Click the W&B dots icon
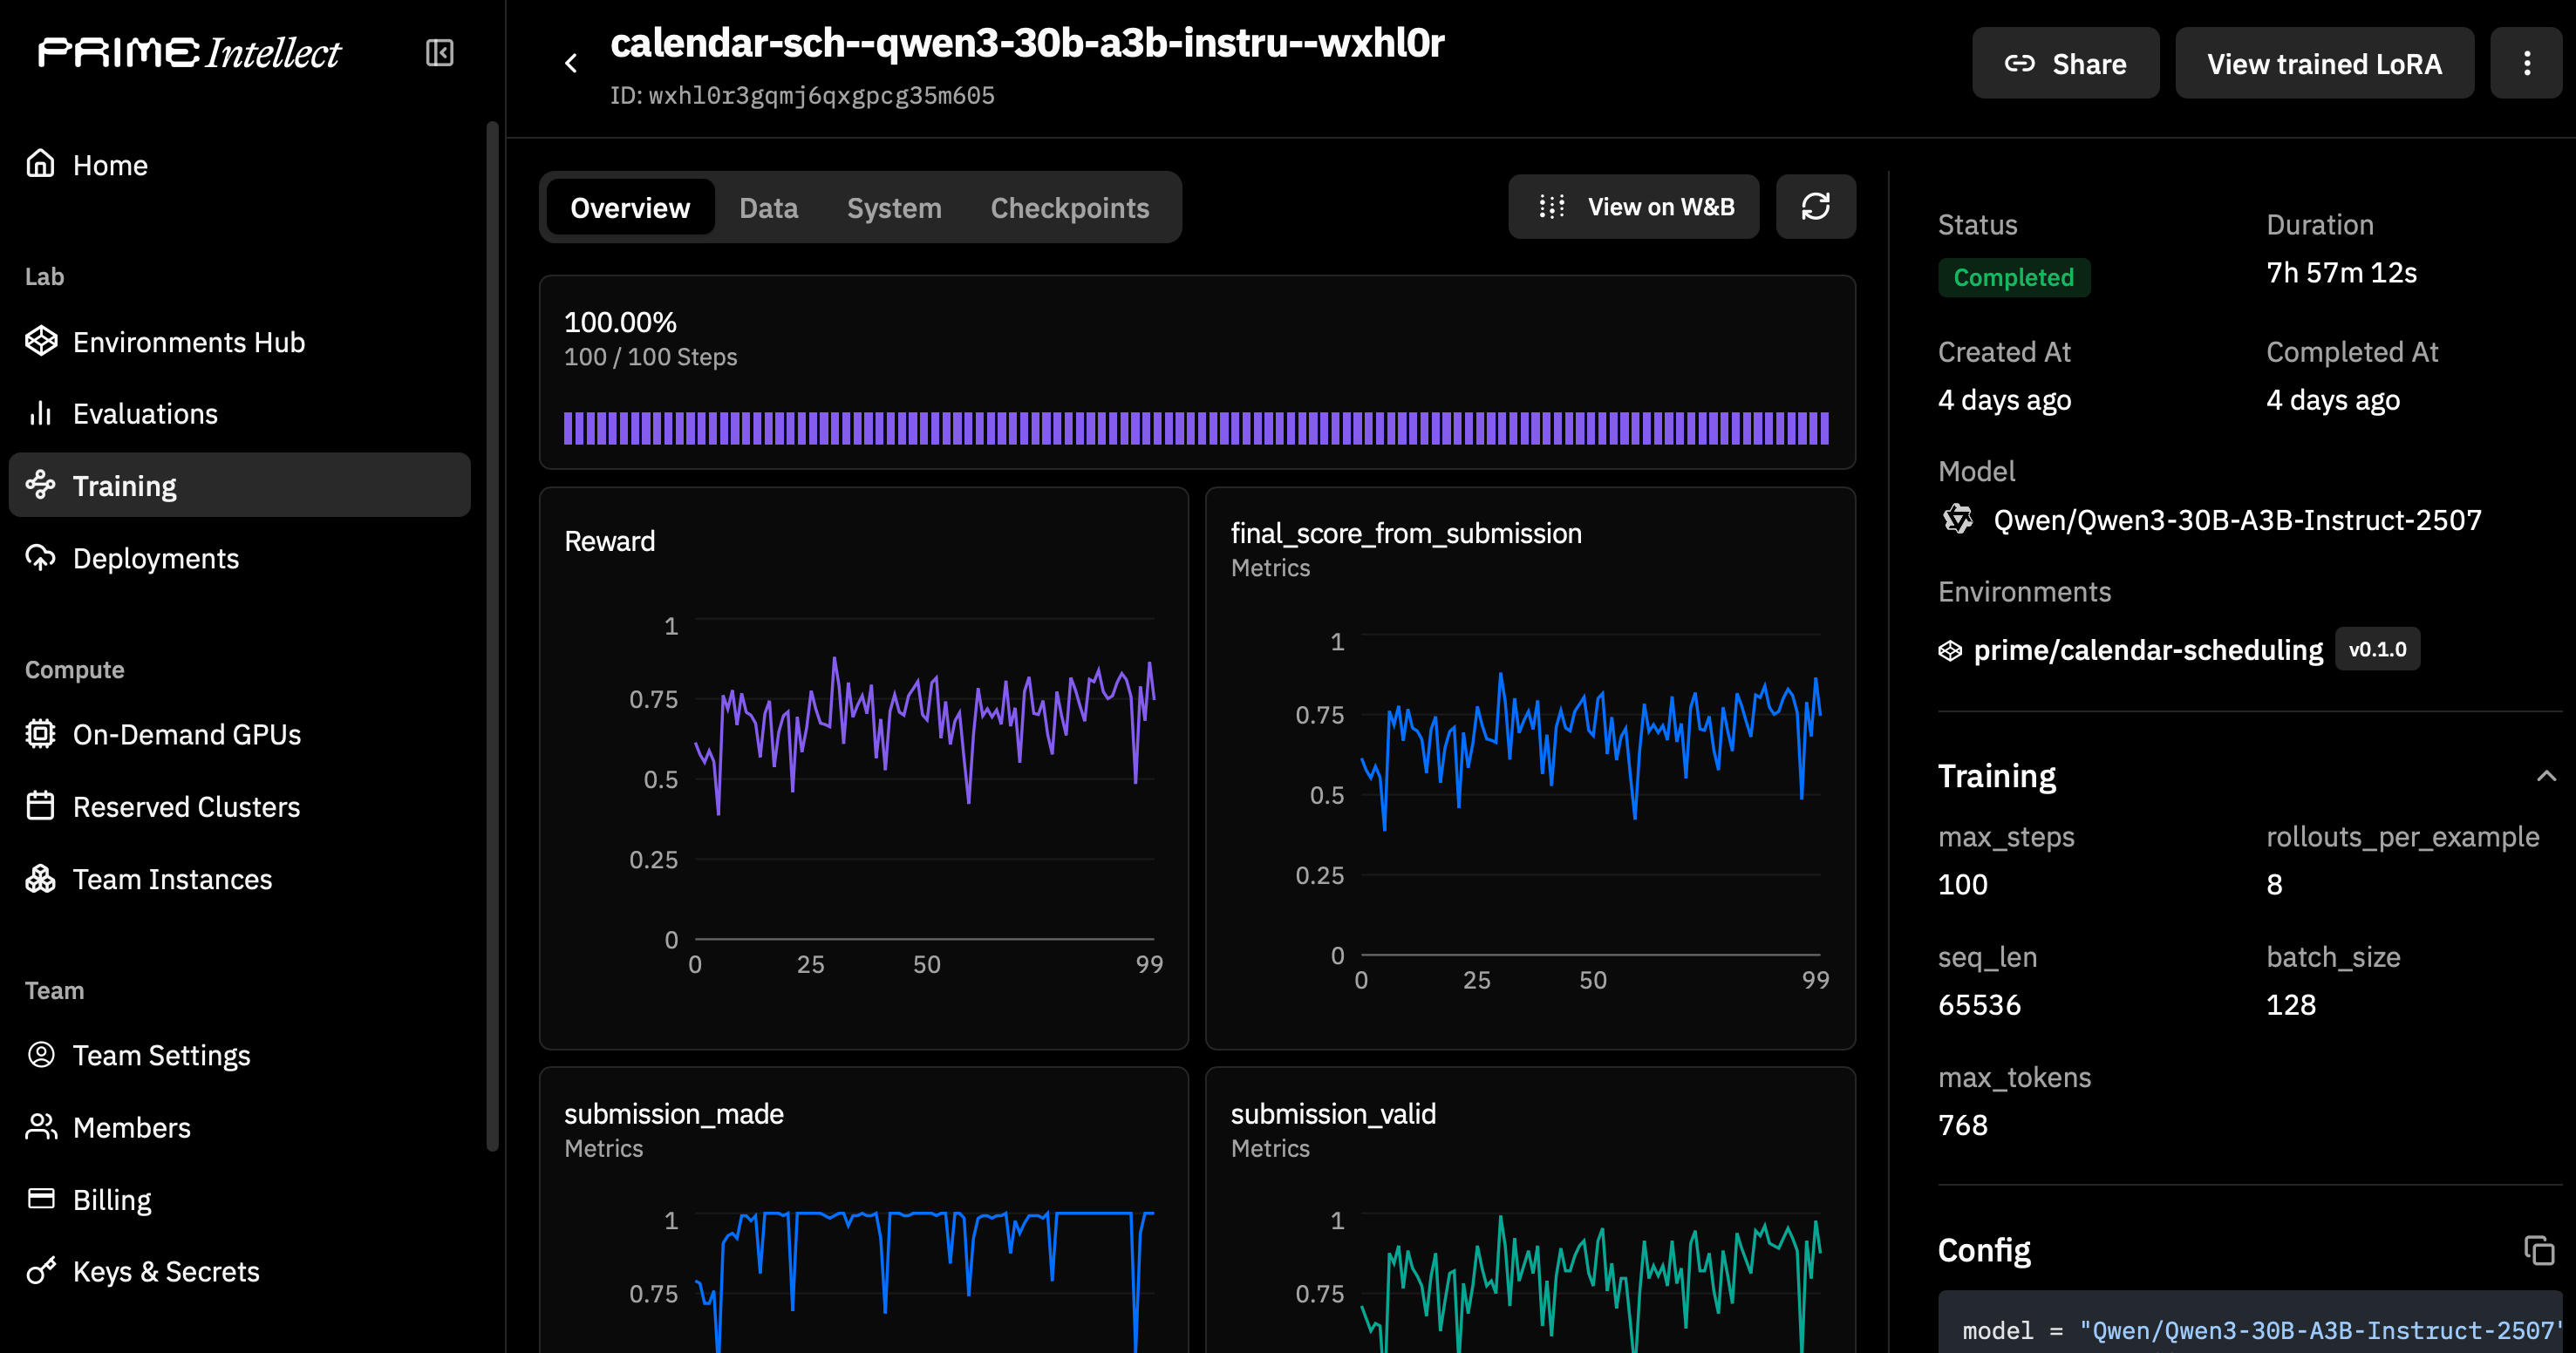The height and width of the screenshot is (1353, 2576). pos(1551,207)
